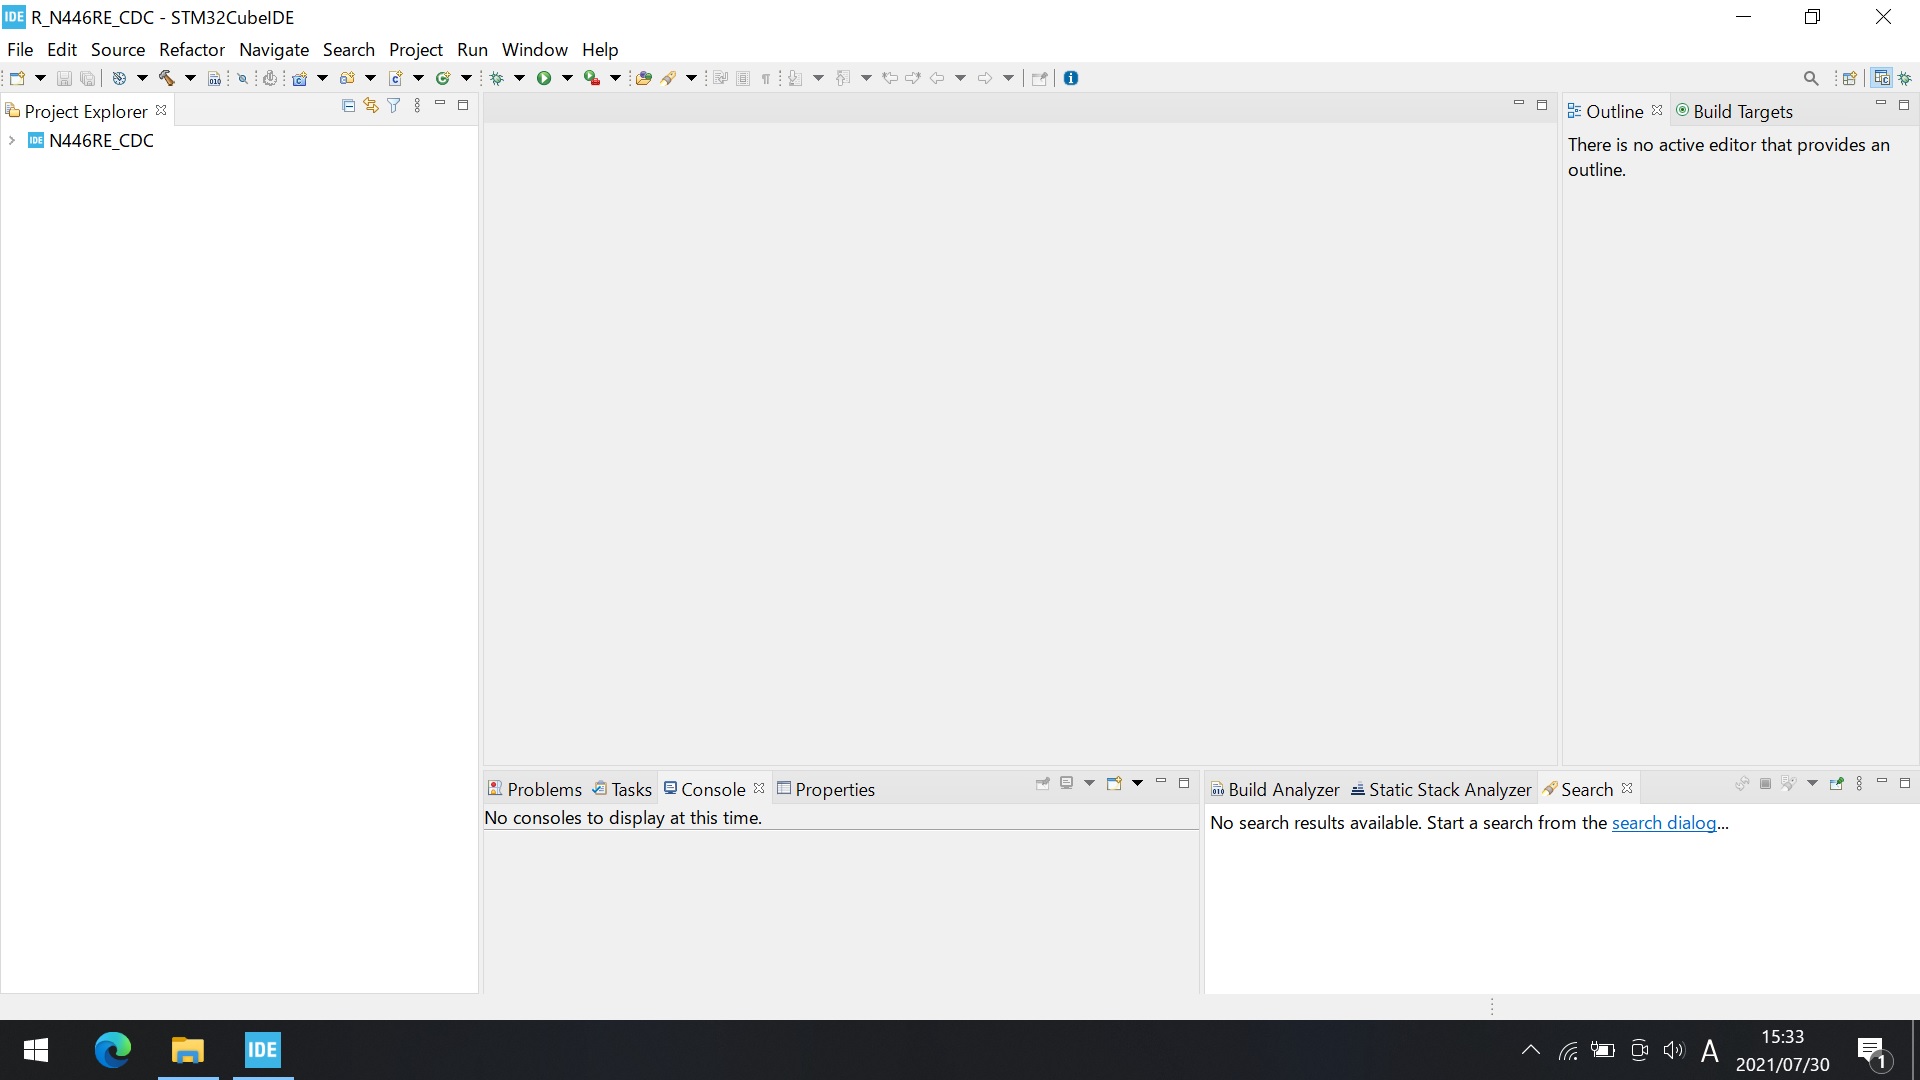Click the binary 010 file icon in the toolbar
Screen dimensions: 1920x1080
click(214, 78)
